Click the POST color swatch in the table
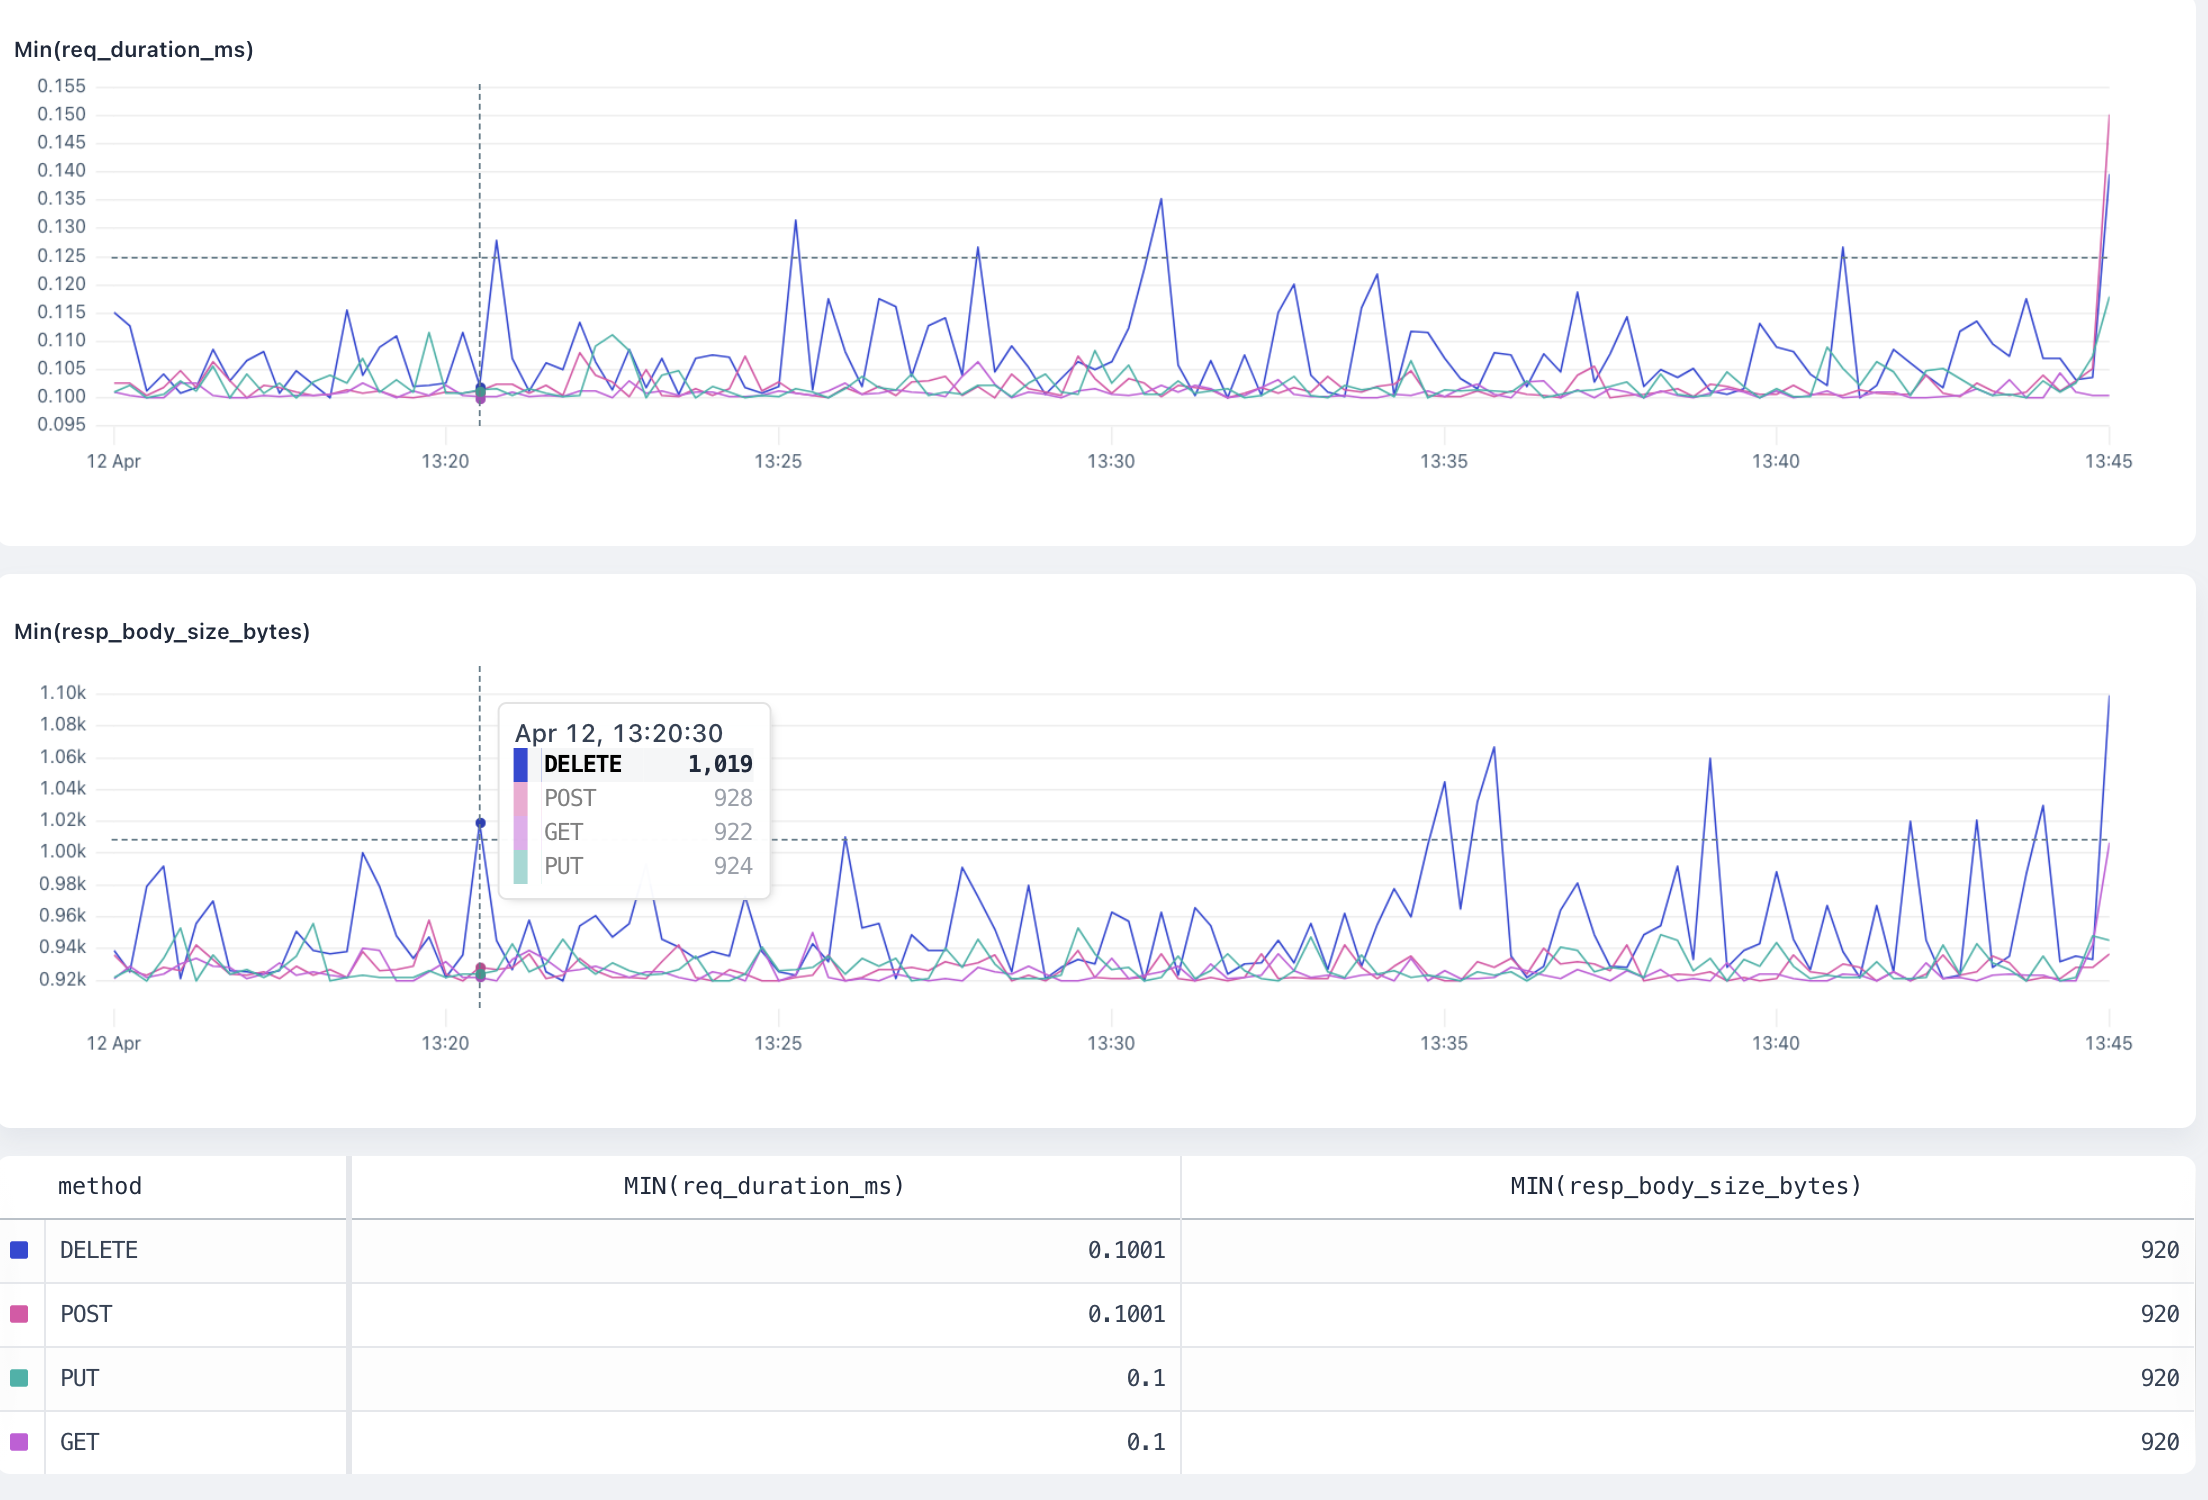Image resolution: width=2208 pixels, height=1500 pixels. point(19,1314)
